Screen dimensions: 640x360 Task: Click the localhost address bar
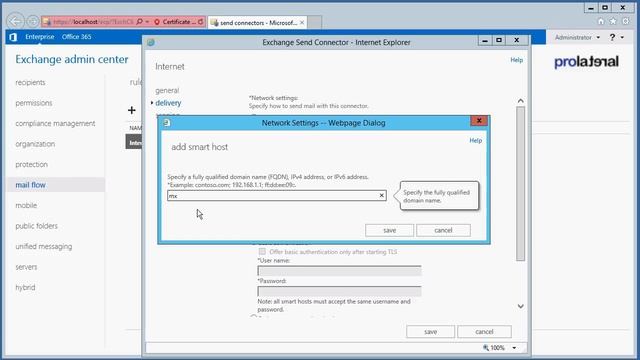point(93,22)
